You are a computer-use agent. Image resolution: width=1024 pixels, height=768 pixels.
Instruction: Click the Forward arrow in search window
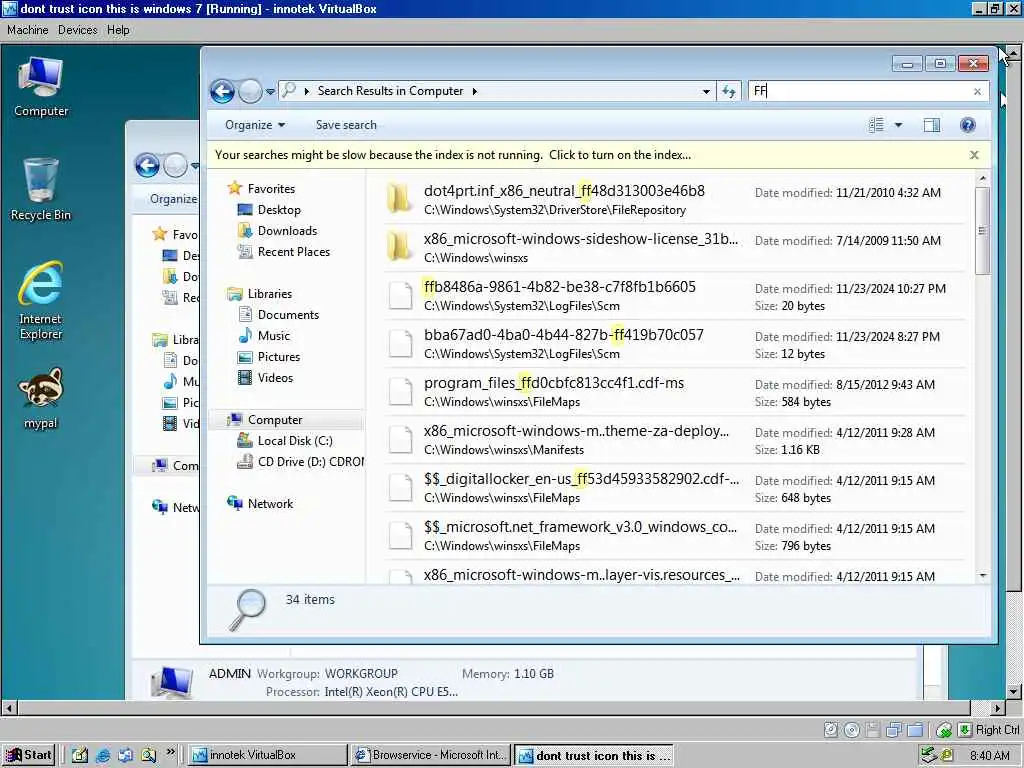[x=249, y=91]
